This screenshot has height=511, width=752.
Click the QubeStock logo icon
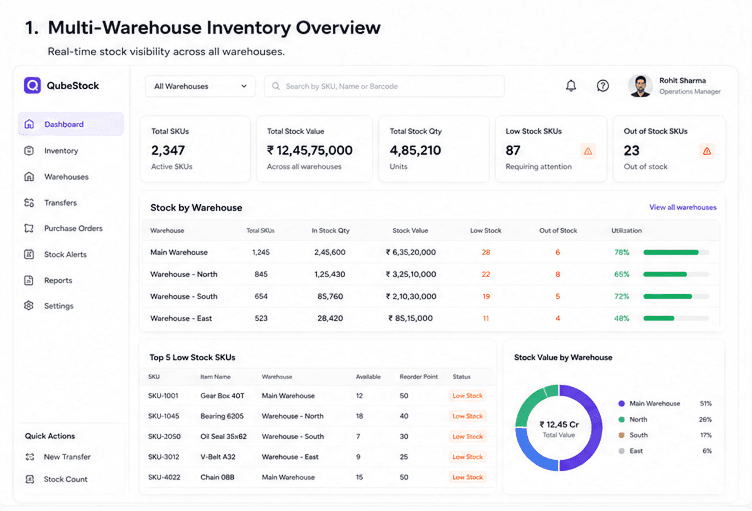click(32, 85)
